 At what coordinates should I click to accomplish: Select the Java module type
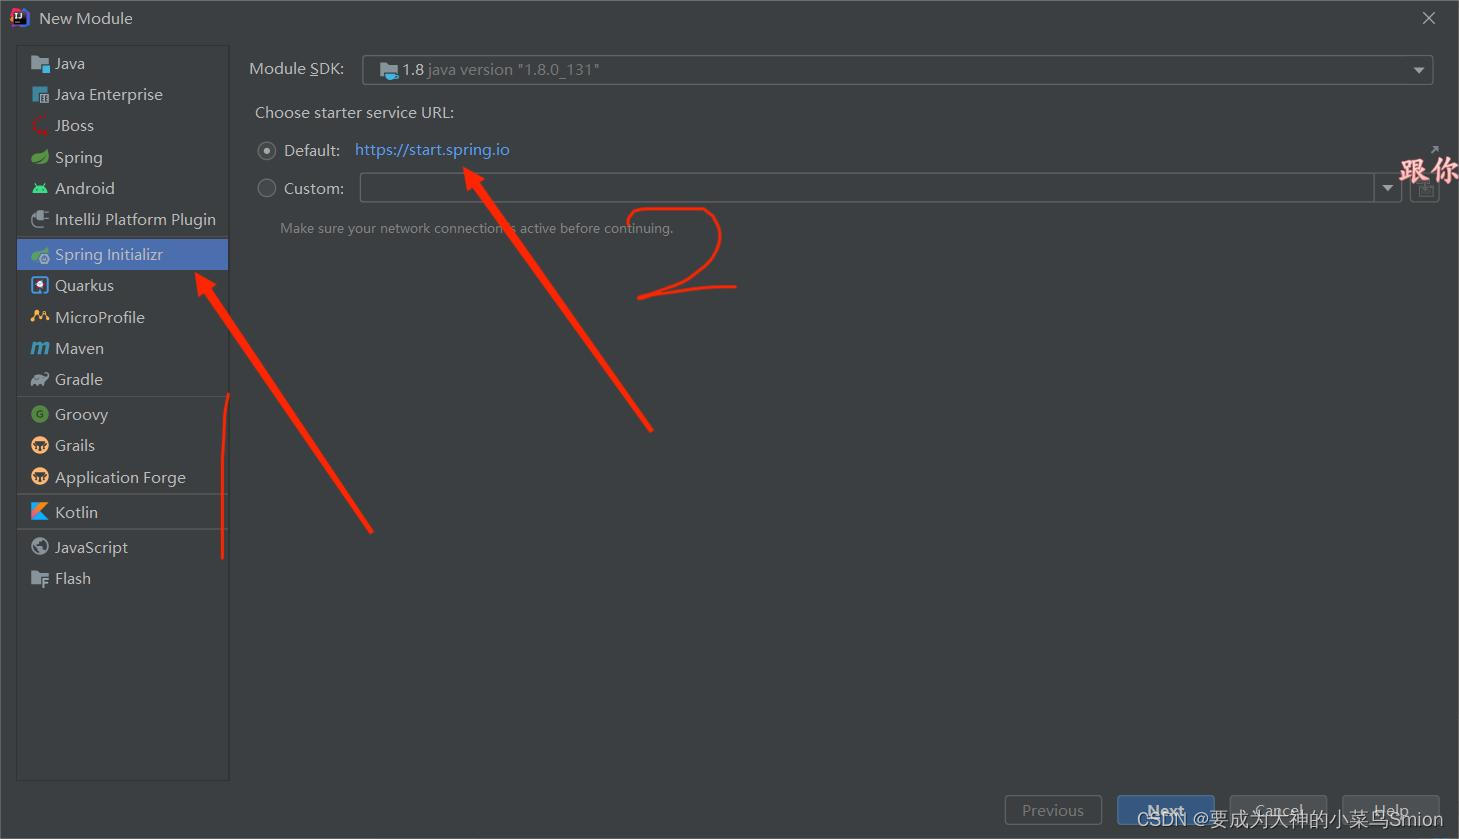pos(123,64)
